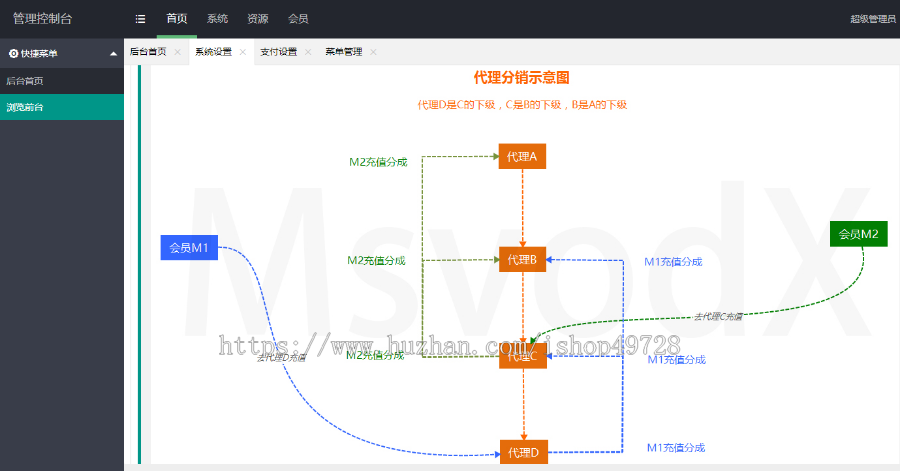This screenshot has width=900, height=471.
Task: Switch to the 系统设置 tab
Action: tap(214, 52)
